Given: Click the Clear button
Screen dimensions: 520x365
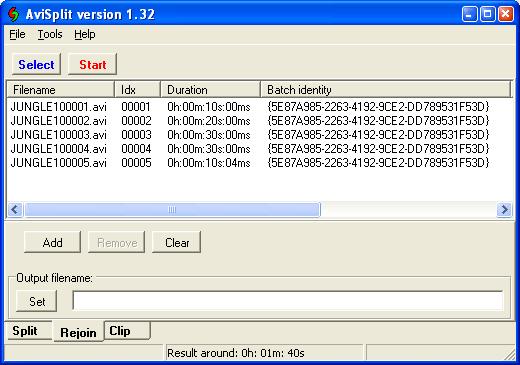Looking at the screenshot, I should (x=177, y=242).
